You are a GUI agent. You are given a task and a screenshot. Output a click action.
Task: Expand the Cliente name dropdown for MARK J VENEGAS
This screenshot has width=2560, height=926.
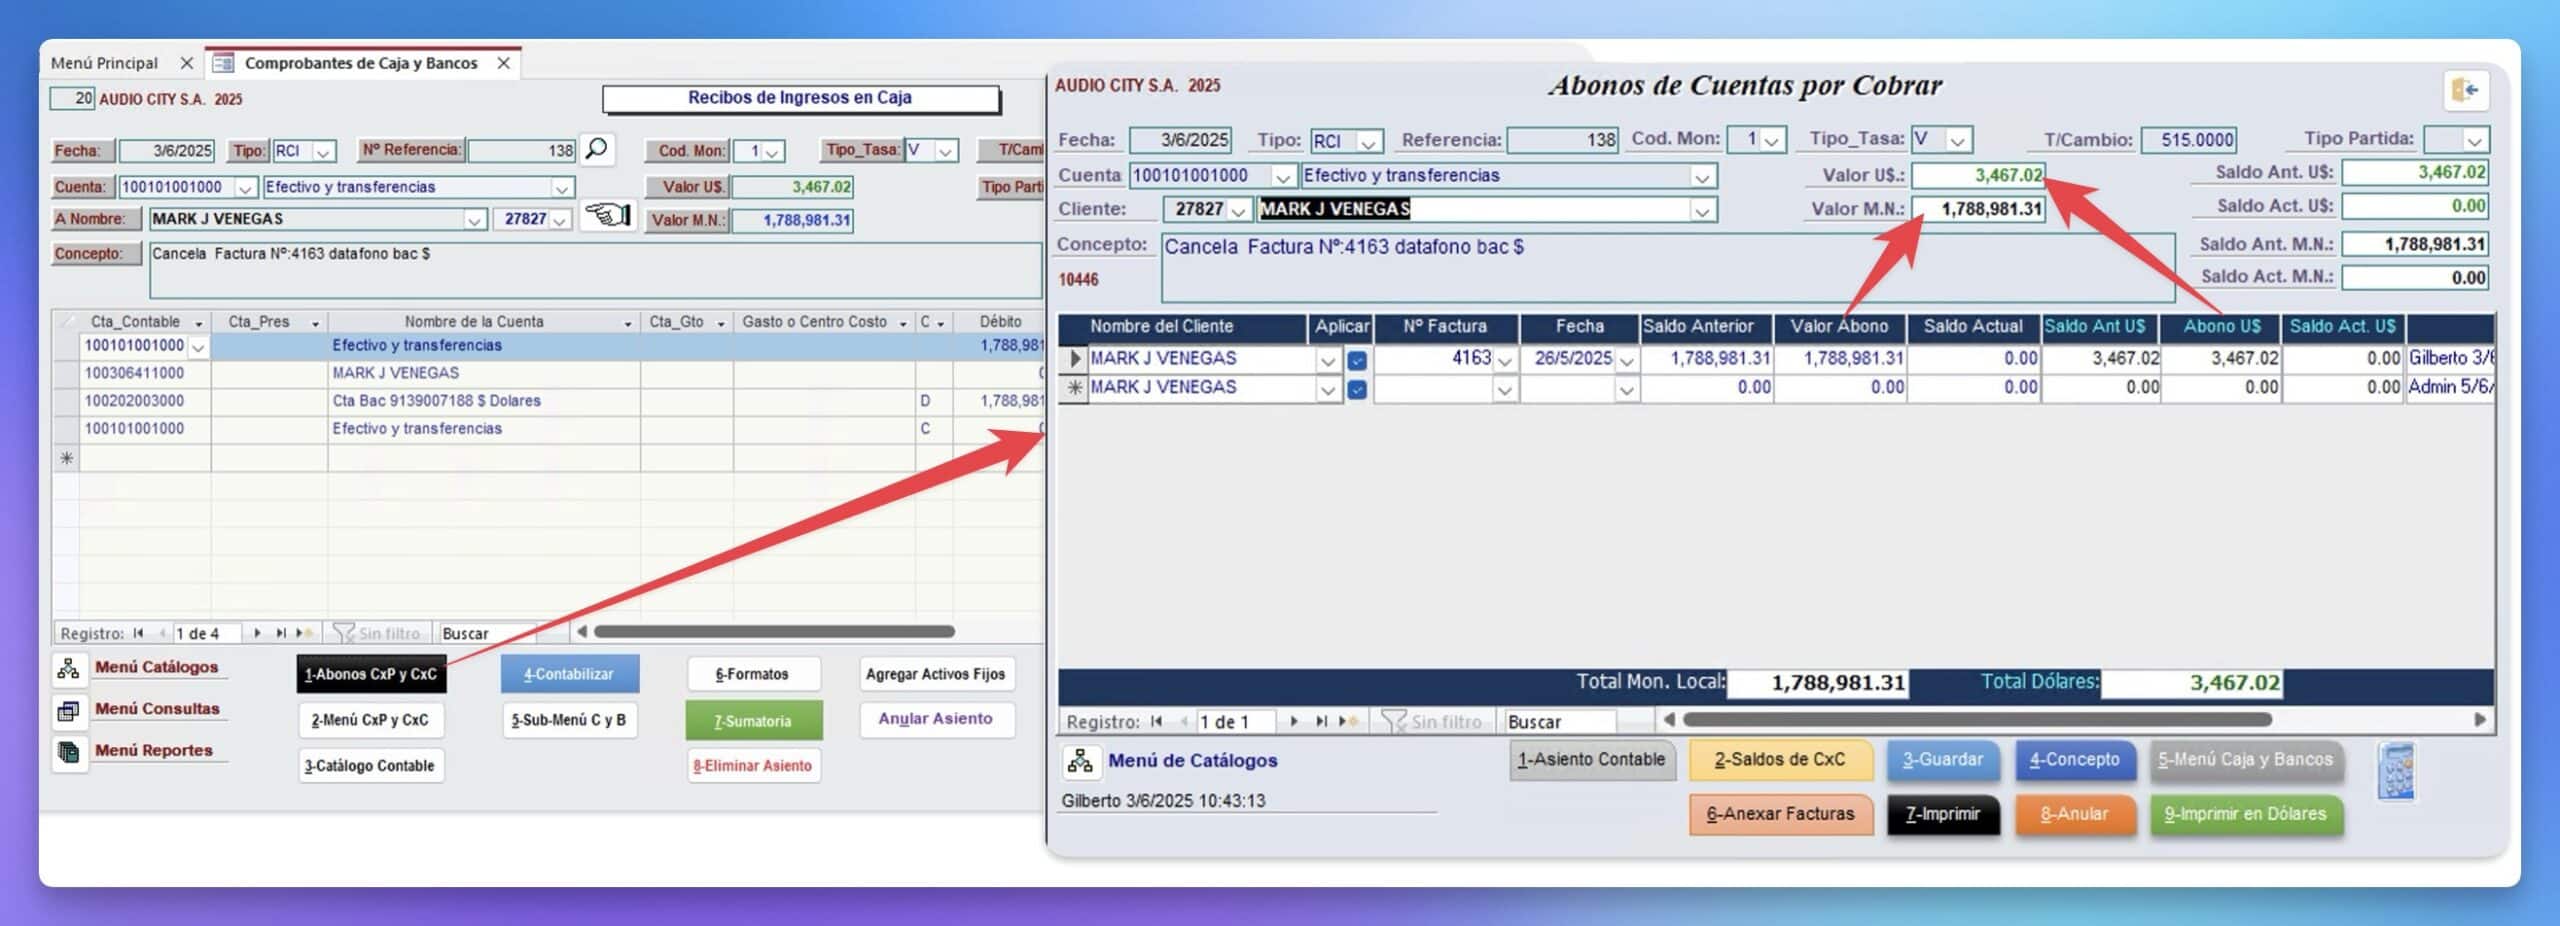(x=1701, y=210)
